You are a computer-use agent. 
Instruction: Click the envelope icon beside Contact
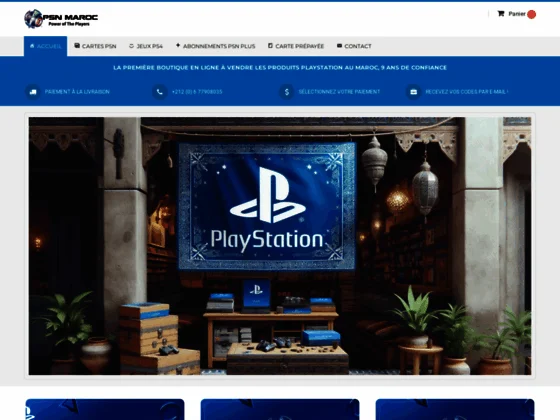[x=339, y=46]
